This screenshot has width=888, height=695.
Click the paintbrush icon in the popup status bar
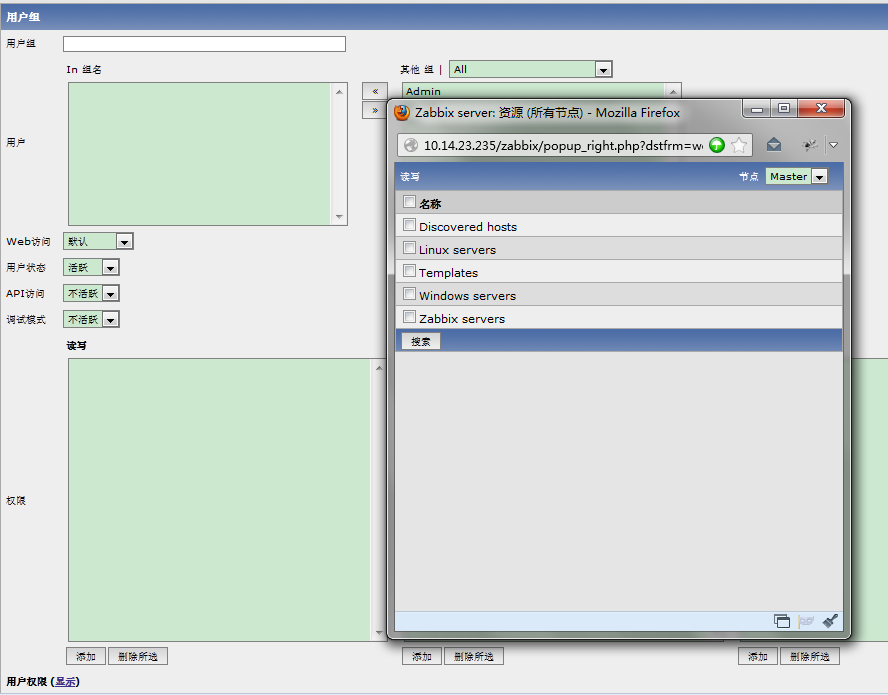(830, 621)
